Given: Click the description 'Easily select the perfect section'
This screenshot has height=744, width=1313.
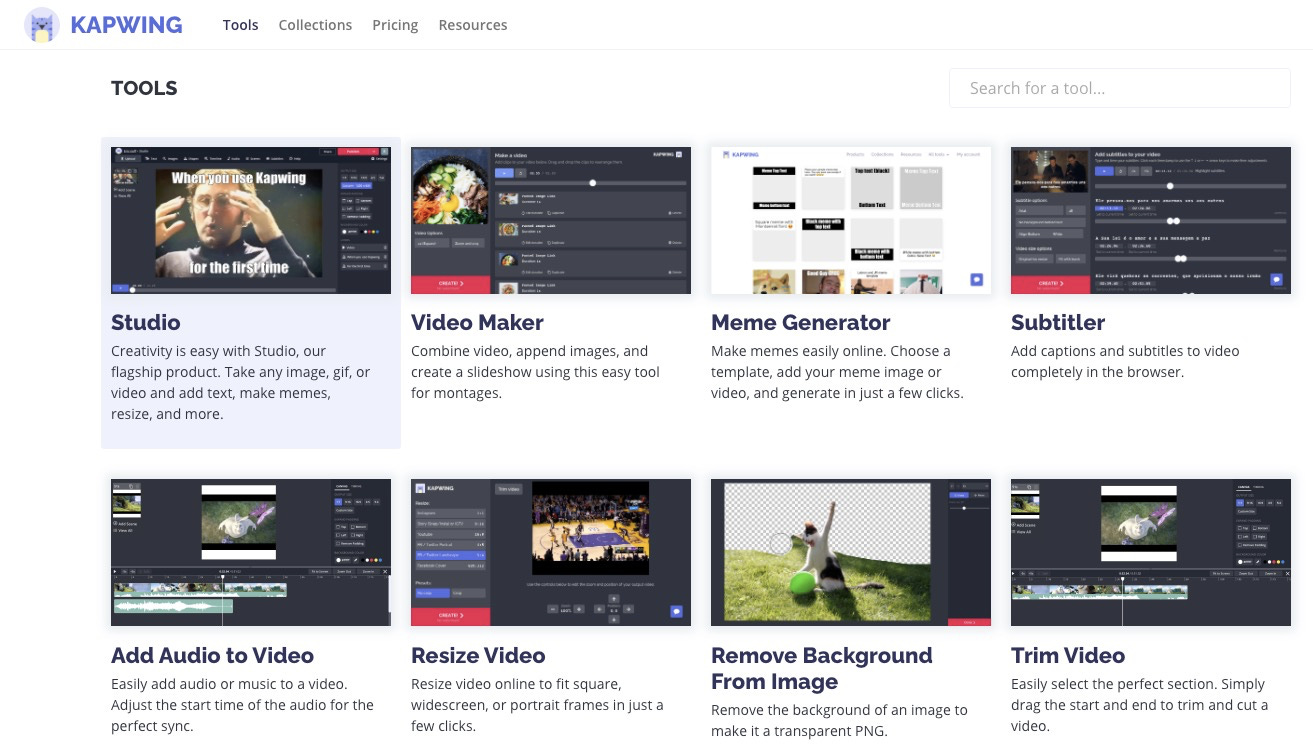Looking at the screenshot, I should [1140, 705].
